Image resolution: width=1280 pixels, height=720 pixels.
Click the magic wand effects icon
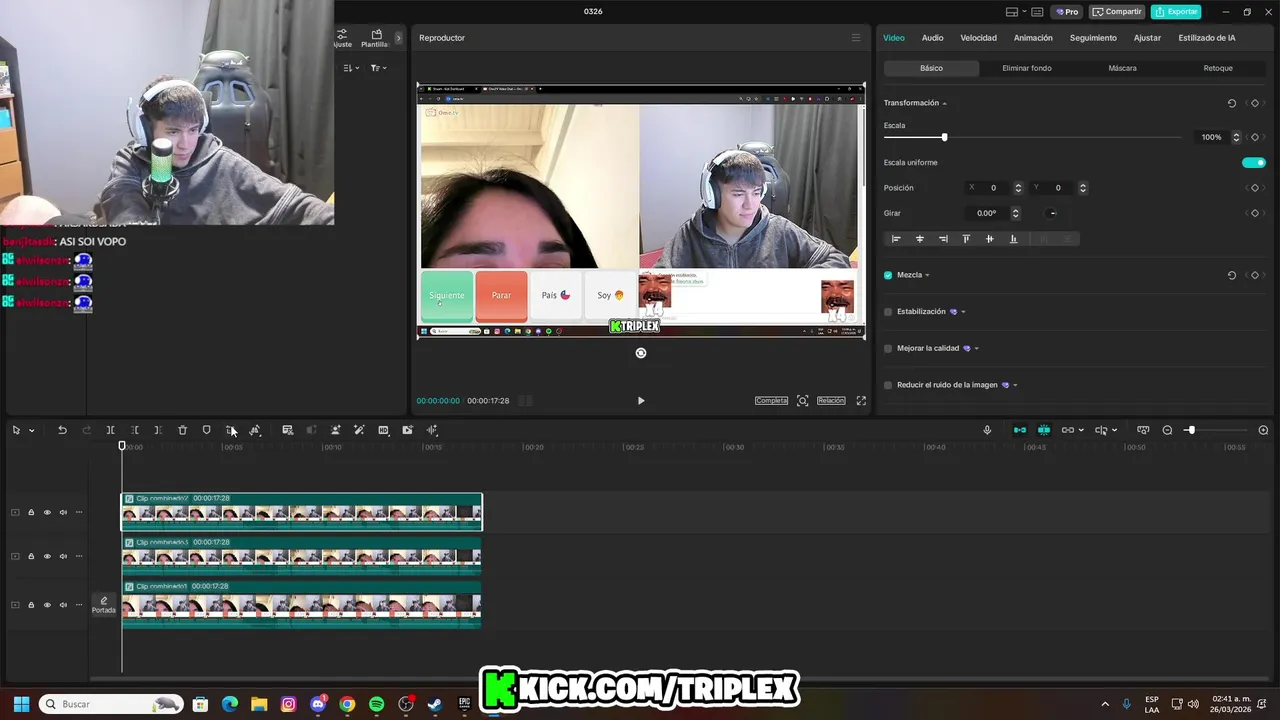[x=359, y=430]
